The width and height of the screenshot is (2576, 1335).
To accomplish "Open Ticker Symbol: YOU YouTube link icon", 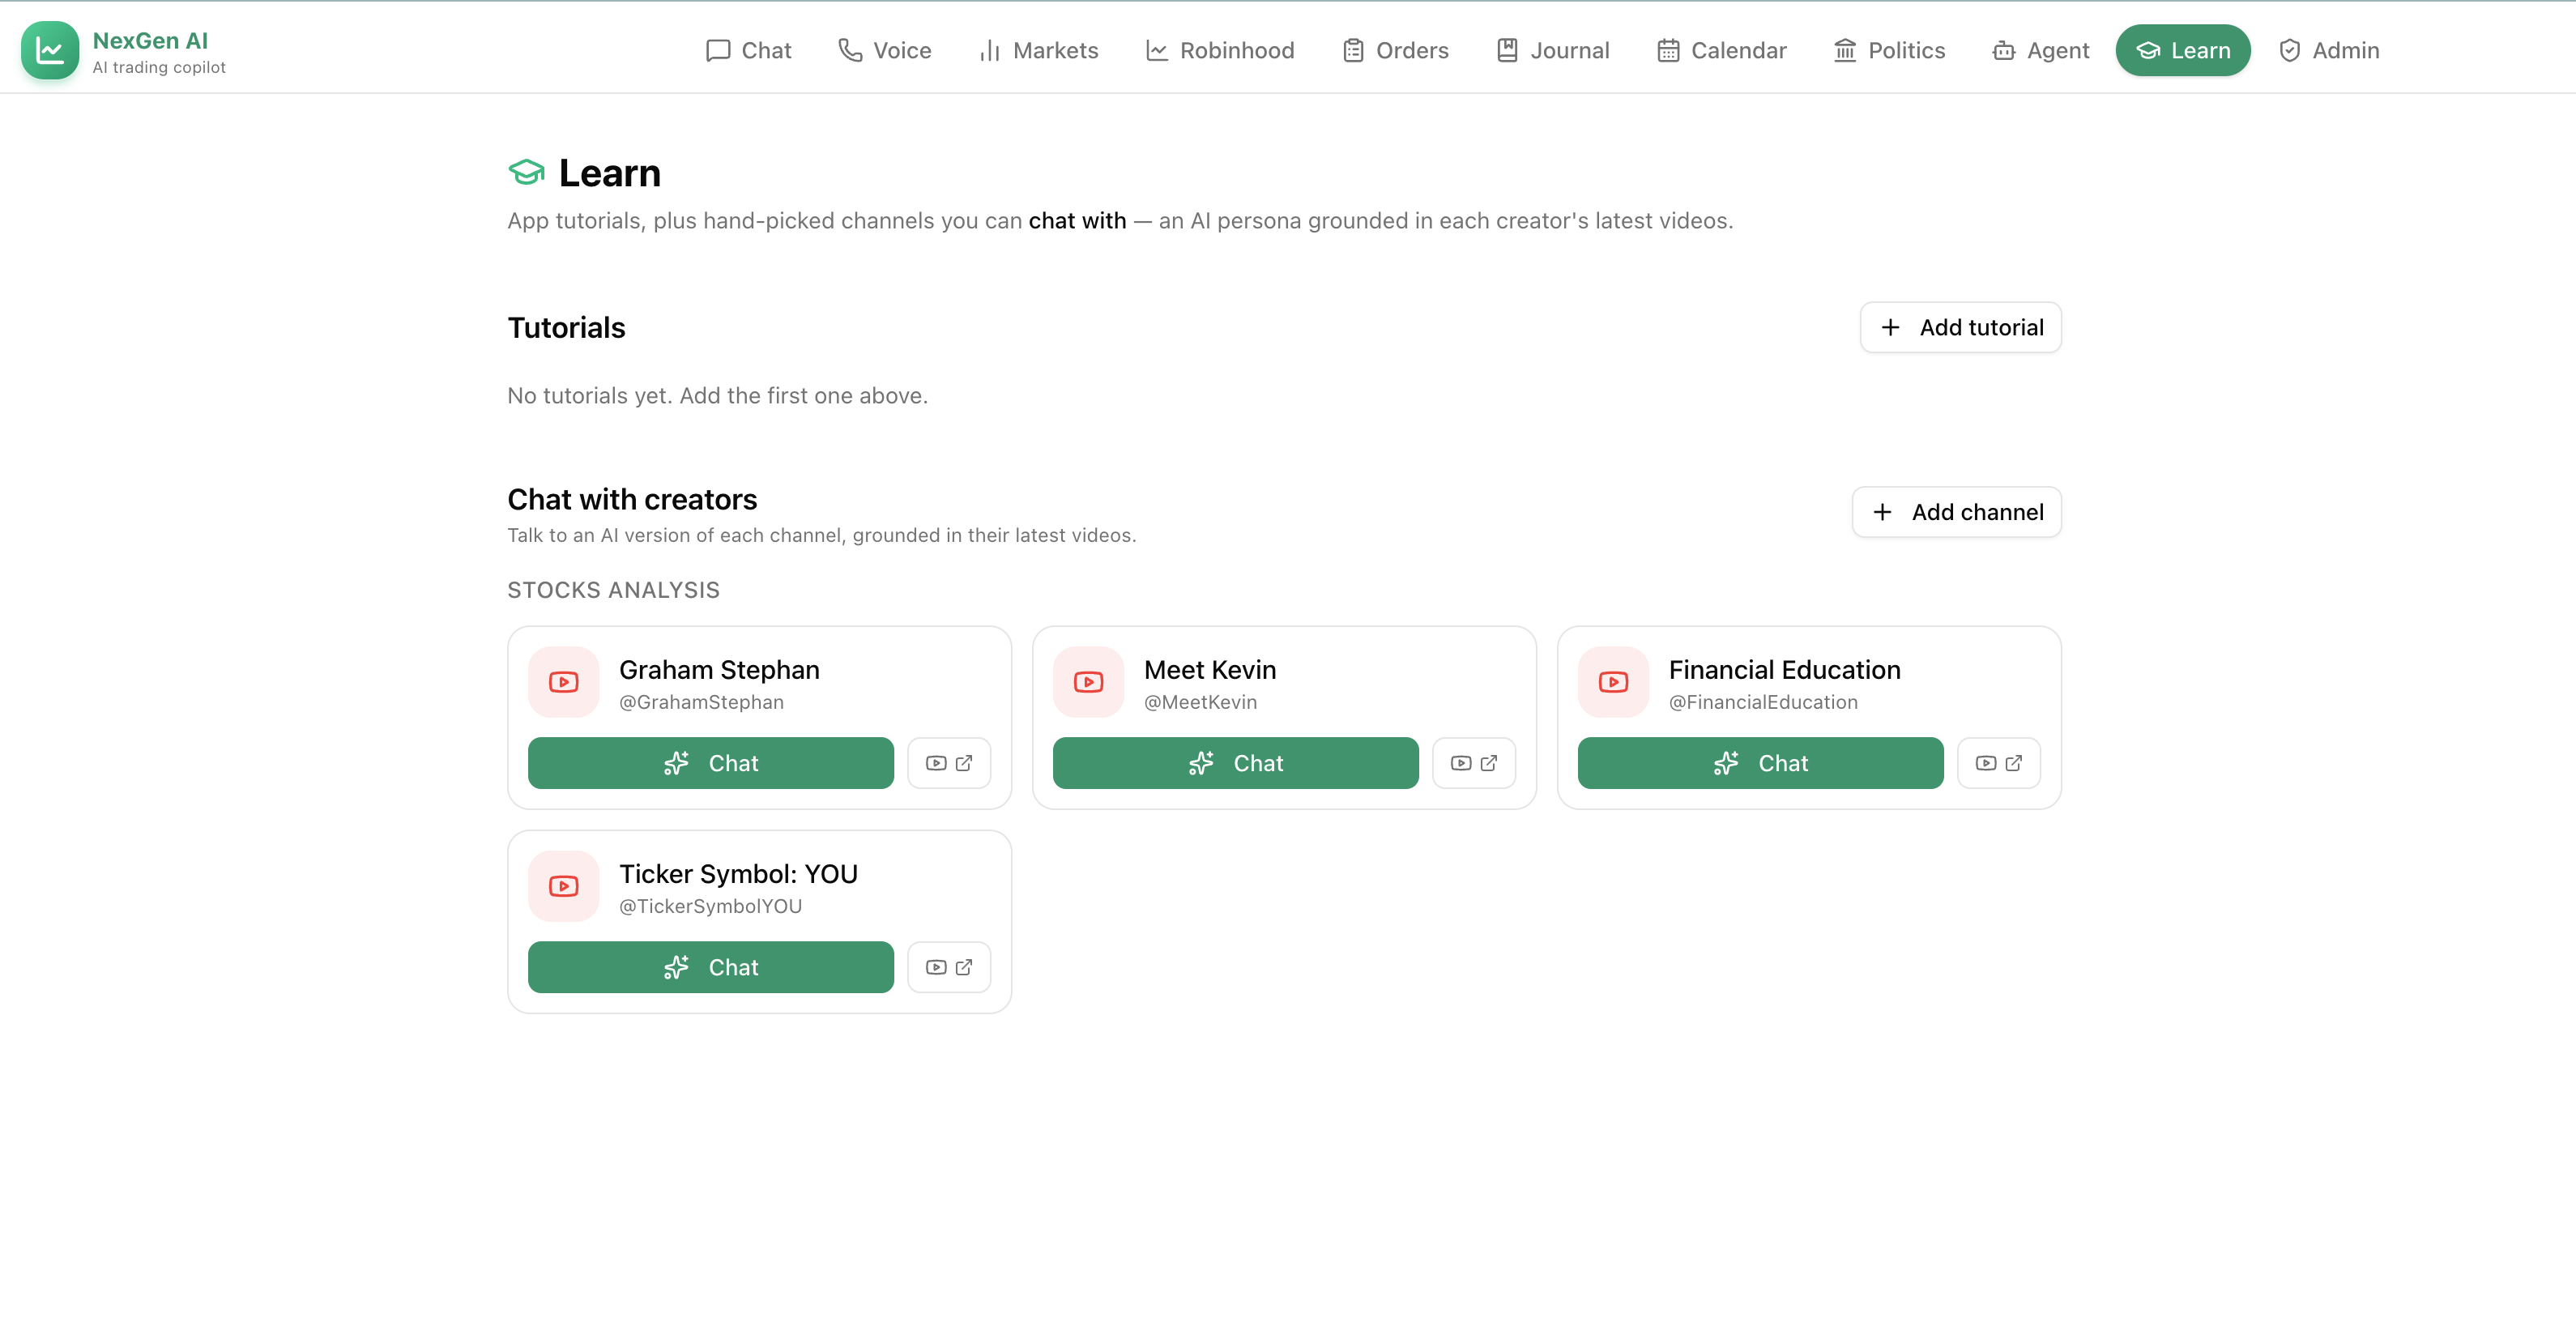I will [949, 967].
